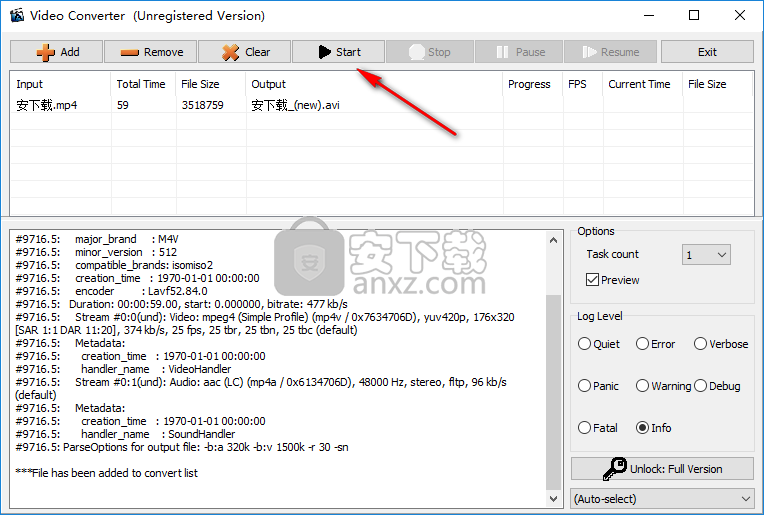Click the "handler_name : VideoHandler" log line

pyautogui.click(x=123, y=369)
